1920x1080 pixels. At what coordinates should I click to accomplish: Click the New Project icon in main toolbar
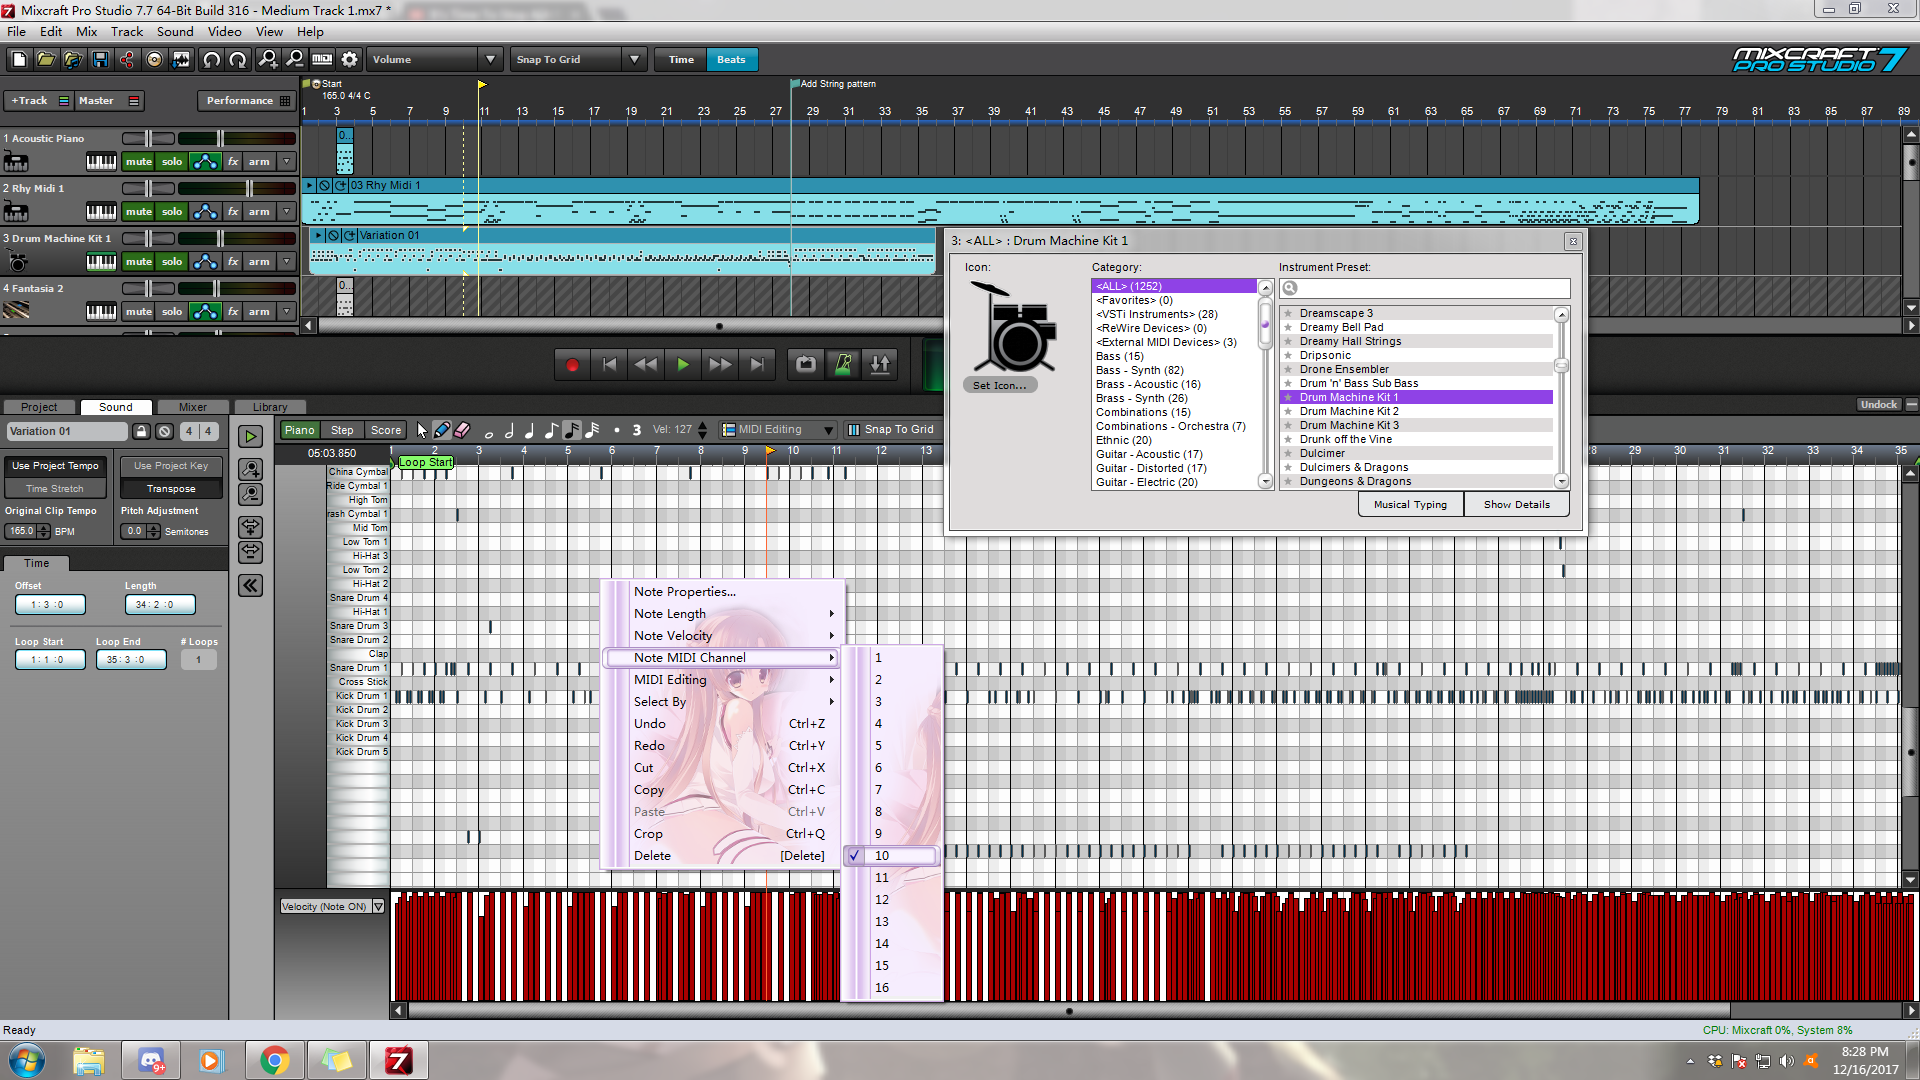click(x=19, y=60)
